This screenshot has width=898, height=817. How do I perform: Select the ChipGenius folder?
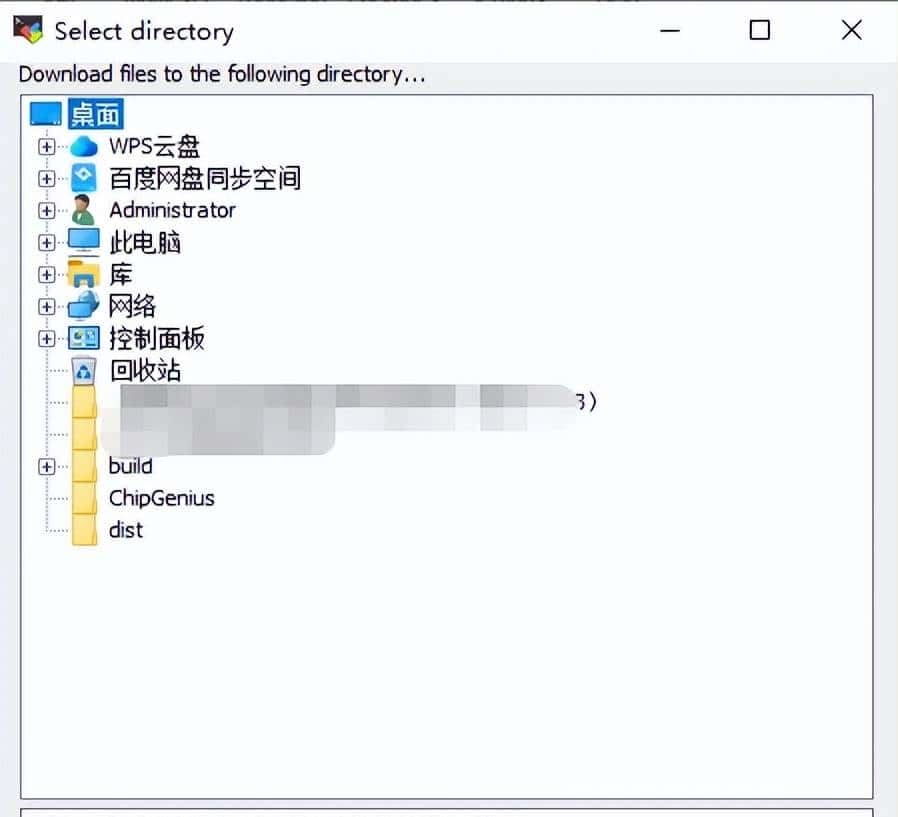[161, 498]
